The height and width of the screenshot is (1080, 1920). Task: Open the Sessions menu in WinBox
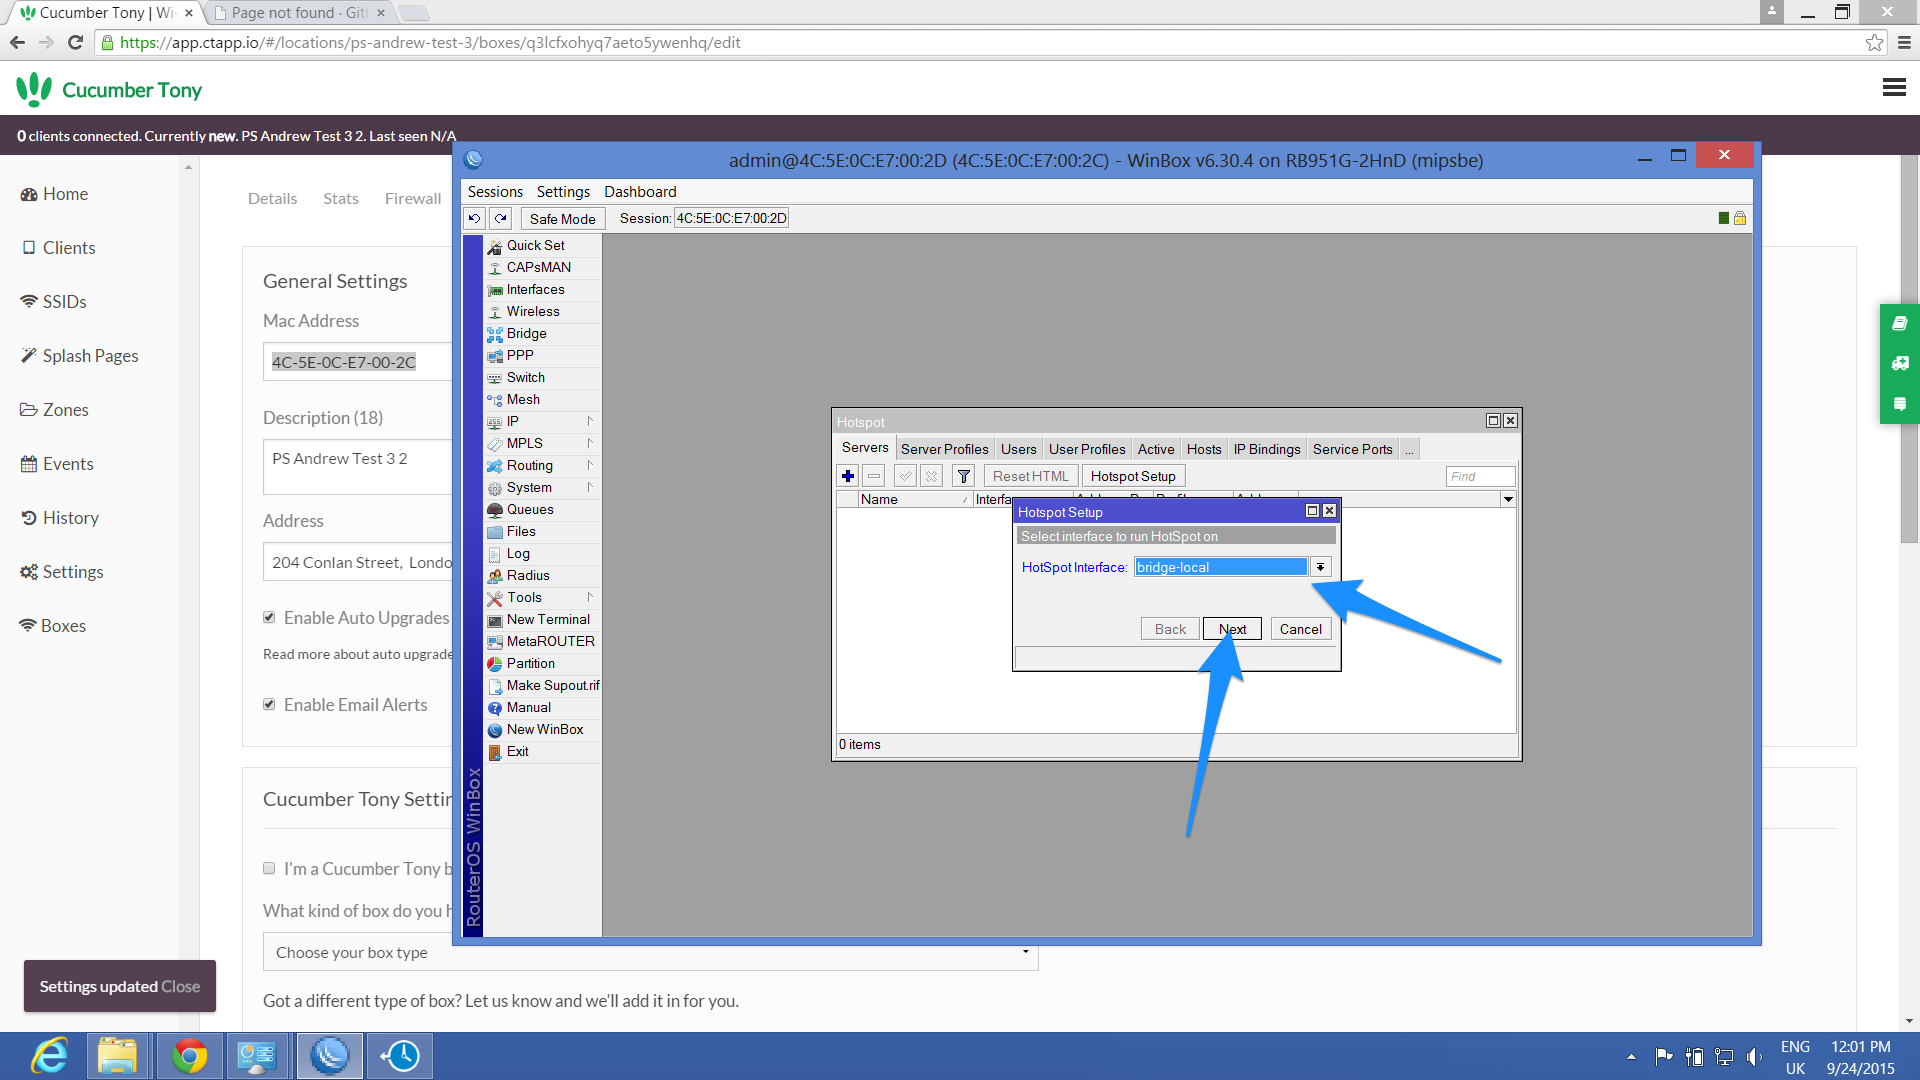click(x=495, y=192)
